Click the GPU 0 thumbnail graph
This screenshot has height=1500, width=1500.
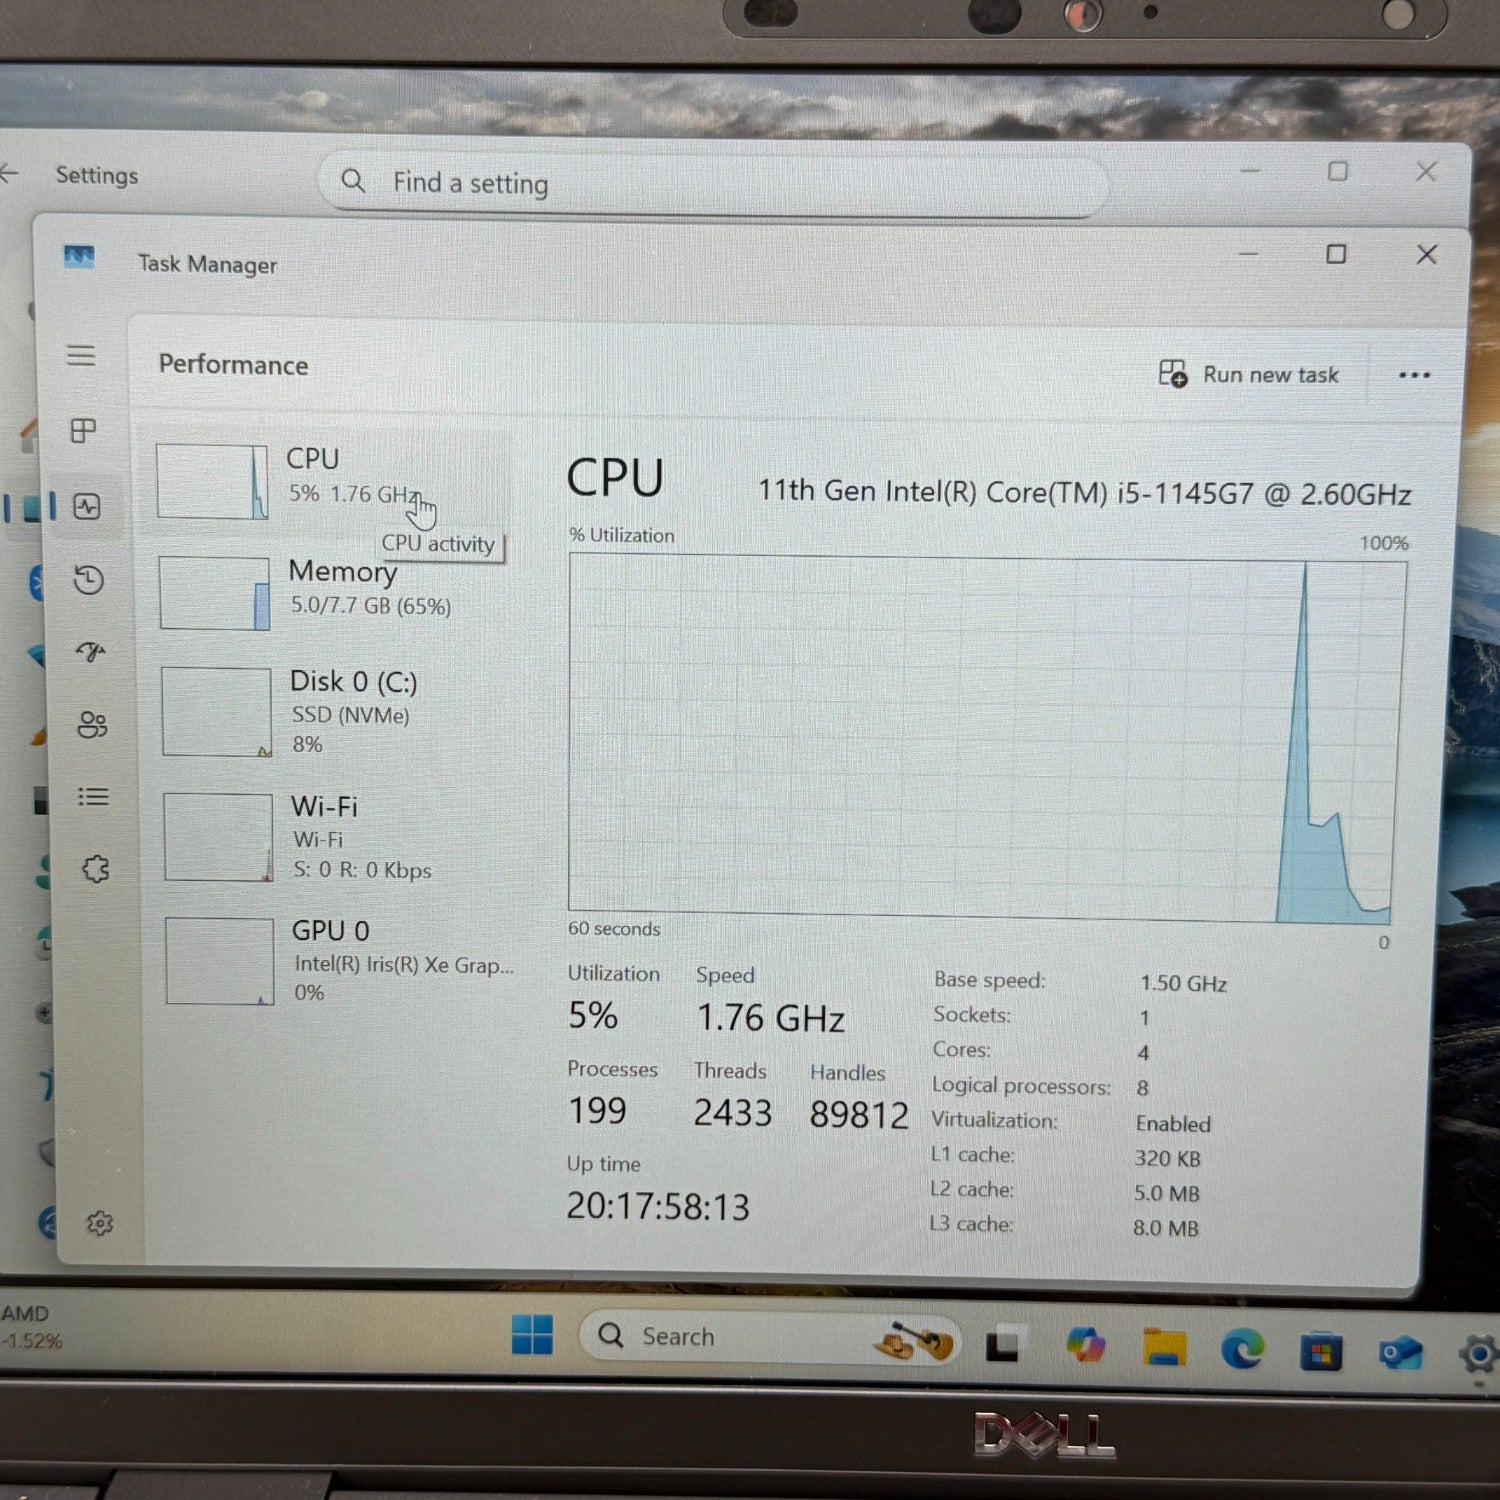(219, 961)
